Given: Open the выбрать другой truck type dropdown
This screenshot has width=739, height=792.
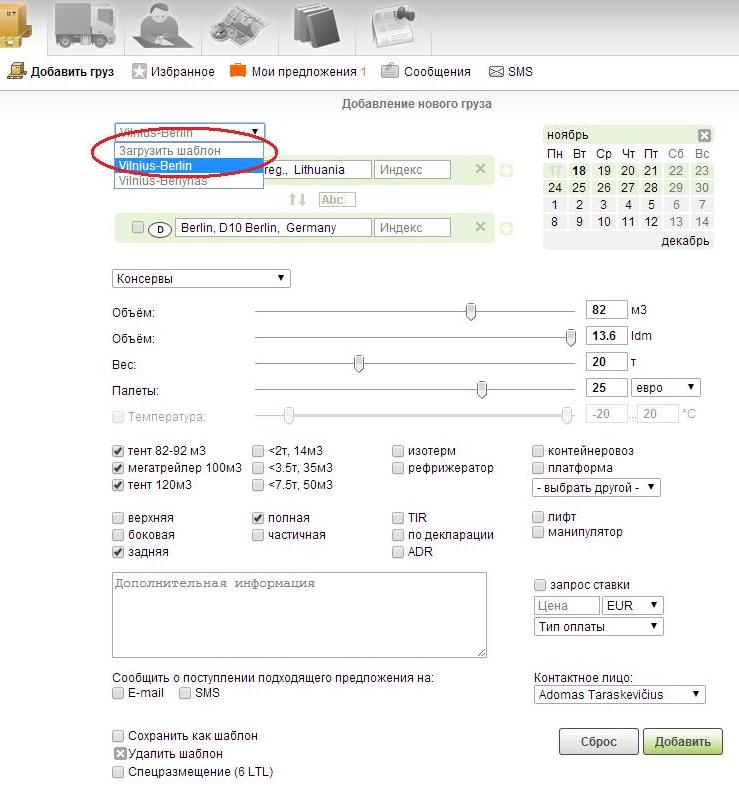Looking at the screenshot, I should pyautogui.click(x=596, y=487).
